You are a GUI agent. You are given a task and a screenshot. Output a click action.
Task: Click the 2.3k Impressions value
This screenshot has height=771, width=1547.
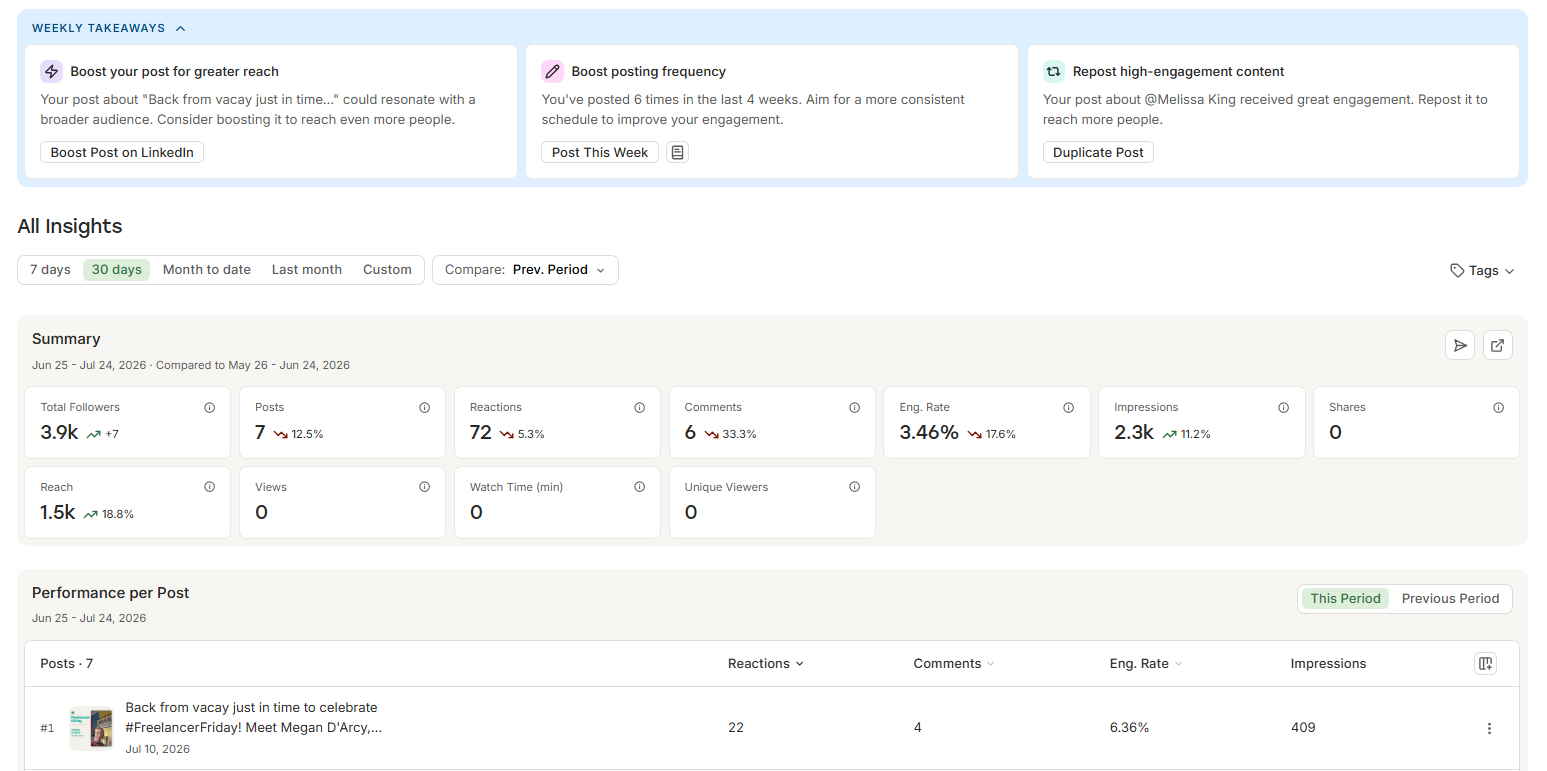[x=1134, y=433]
